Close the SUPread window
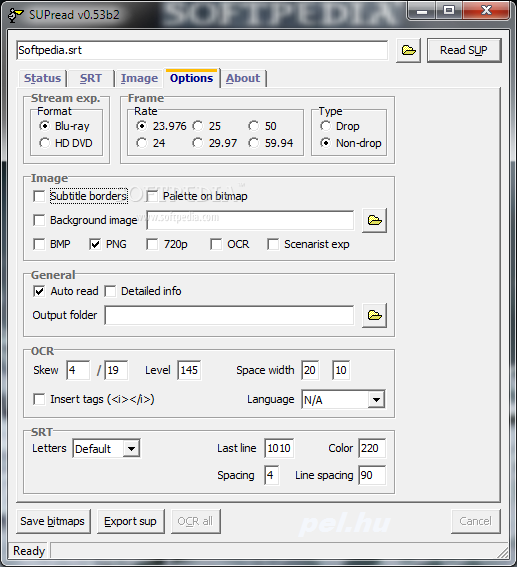The height and width of the screenshot is (567, 517). pos(486,12)
